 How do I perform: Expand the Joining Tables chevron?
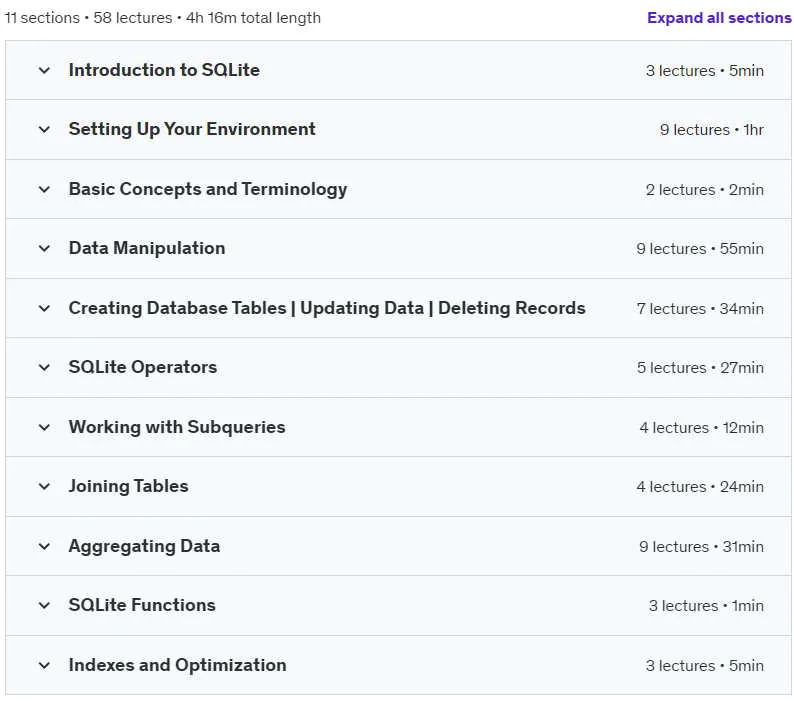[x=45, y=486]
